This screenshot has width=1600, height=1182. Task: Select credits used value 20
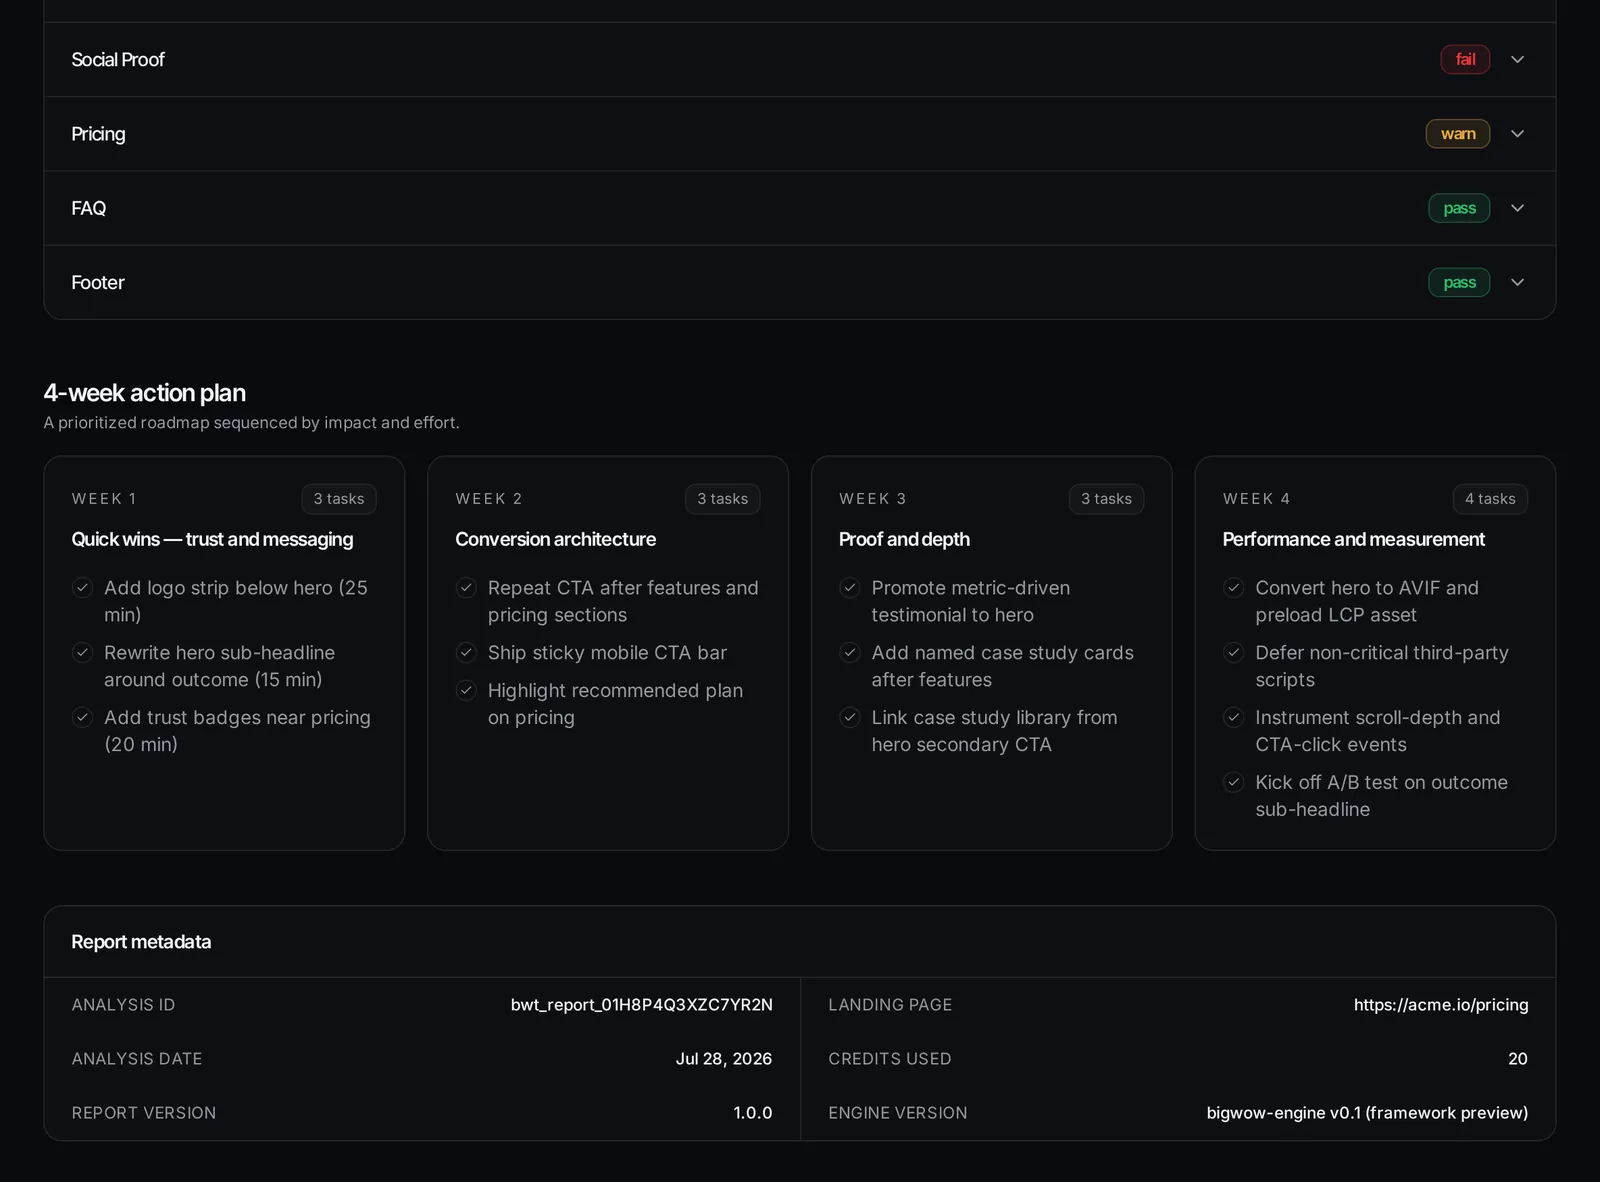(1517, 1059)
